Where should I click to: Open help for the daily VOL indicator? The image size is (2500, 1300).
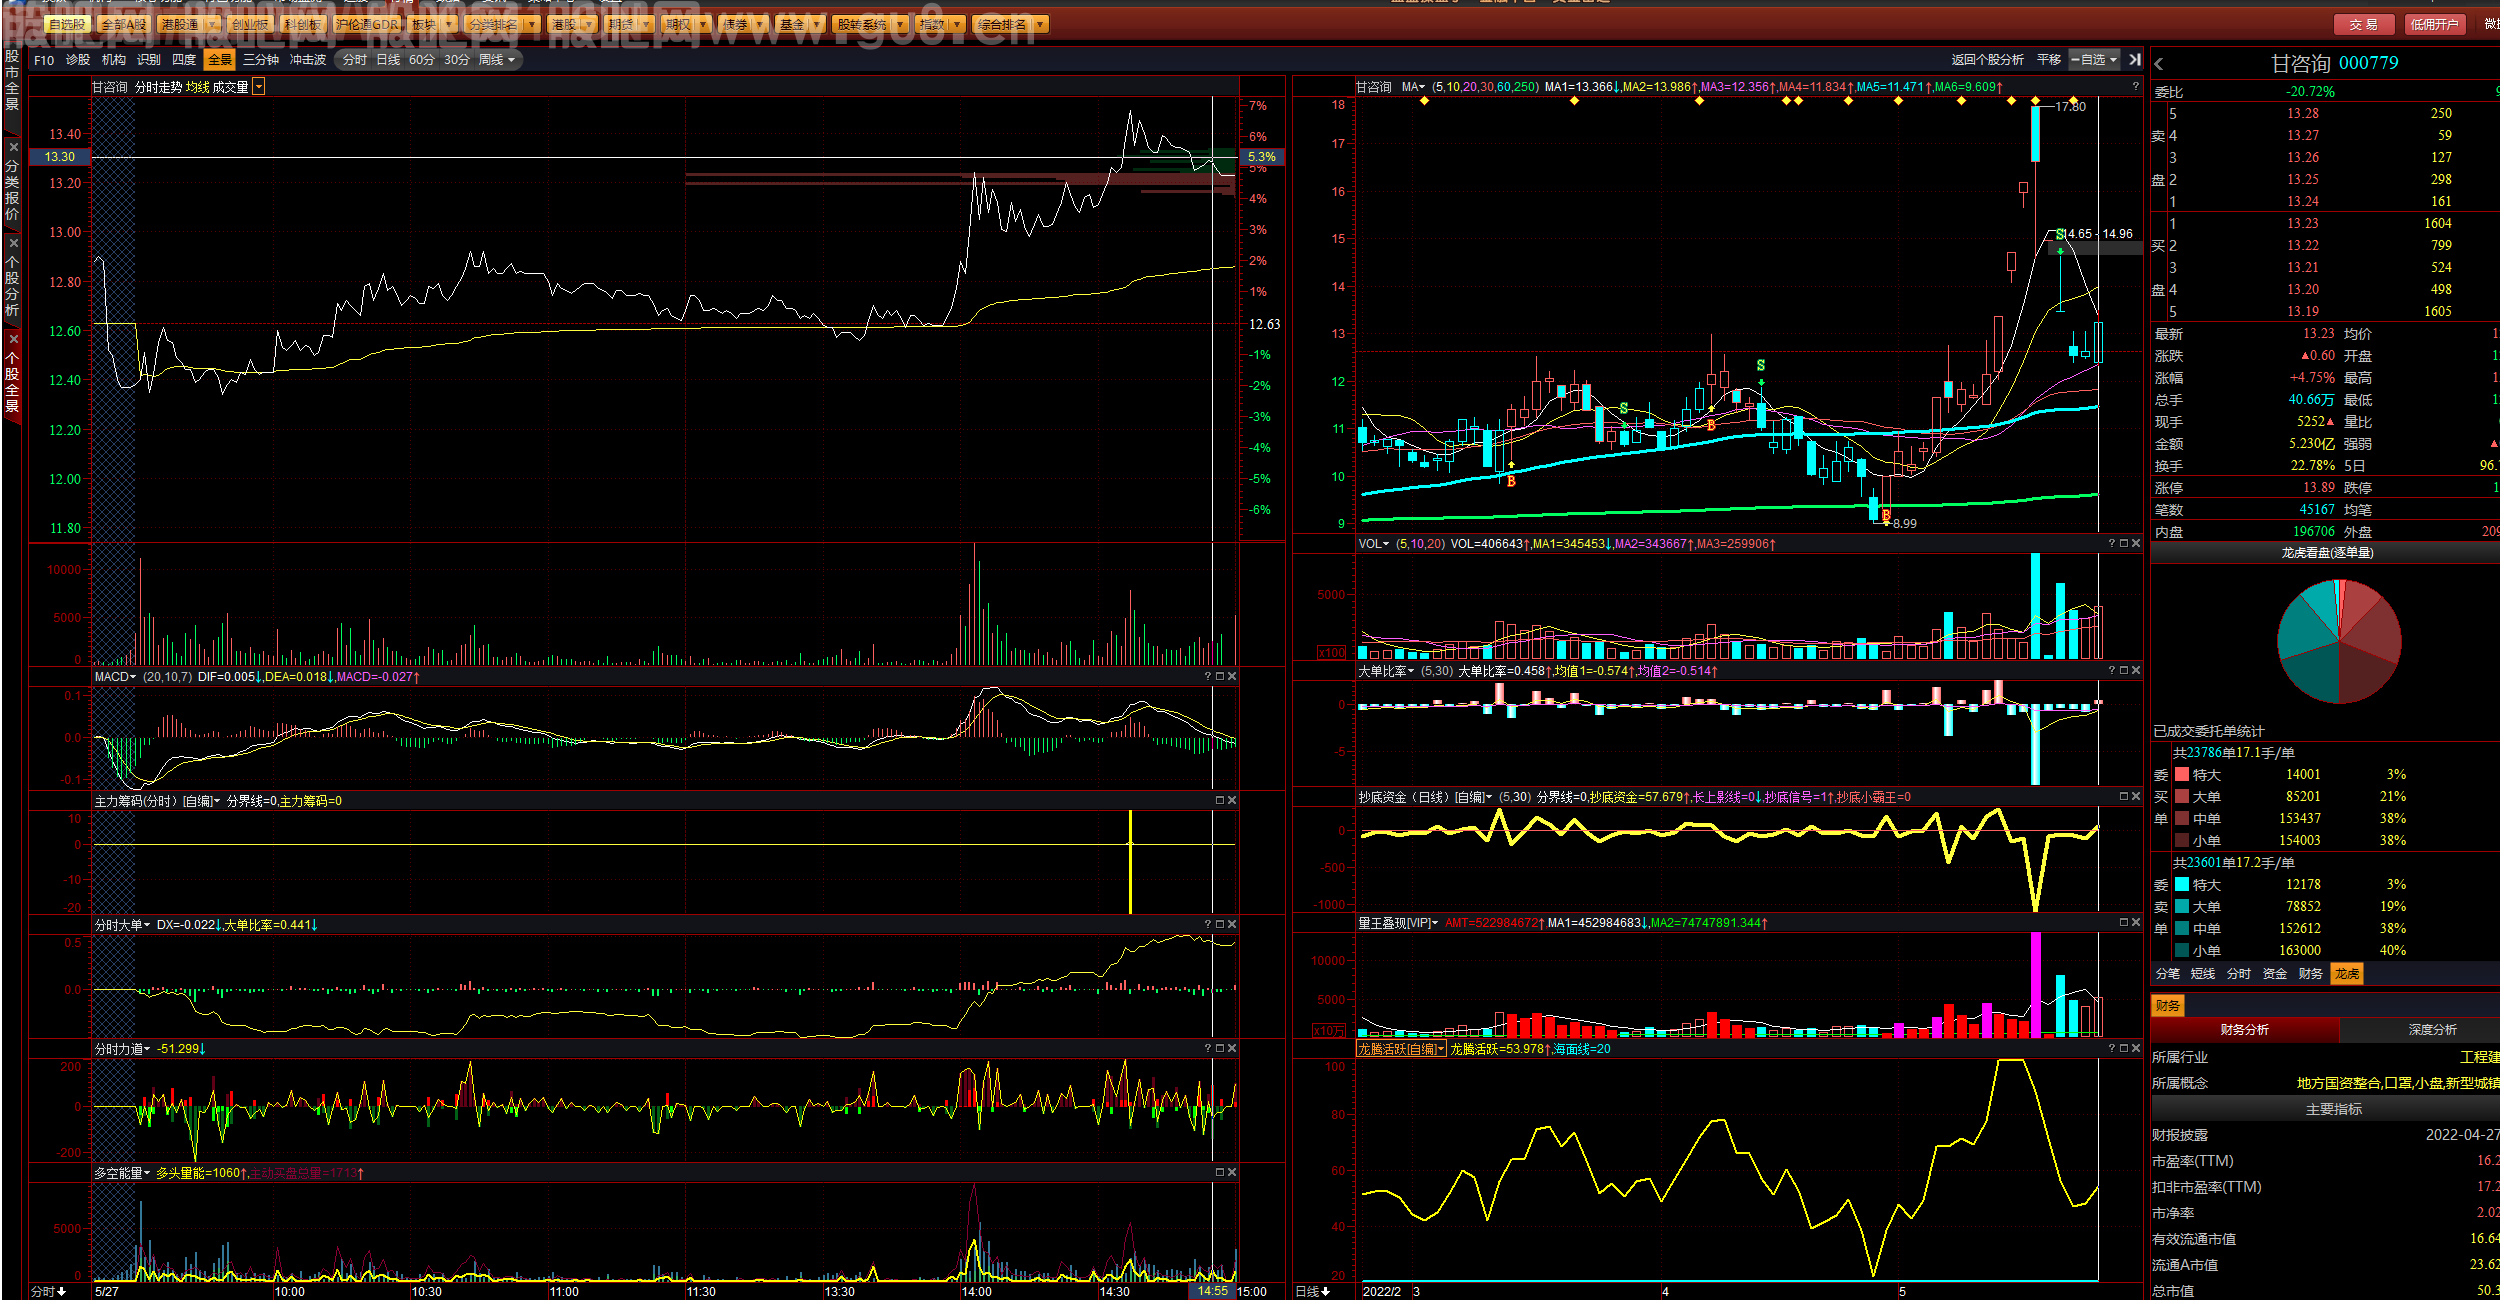coord(2112,544)
